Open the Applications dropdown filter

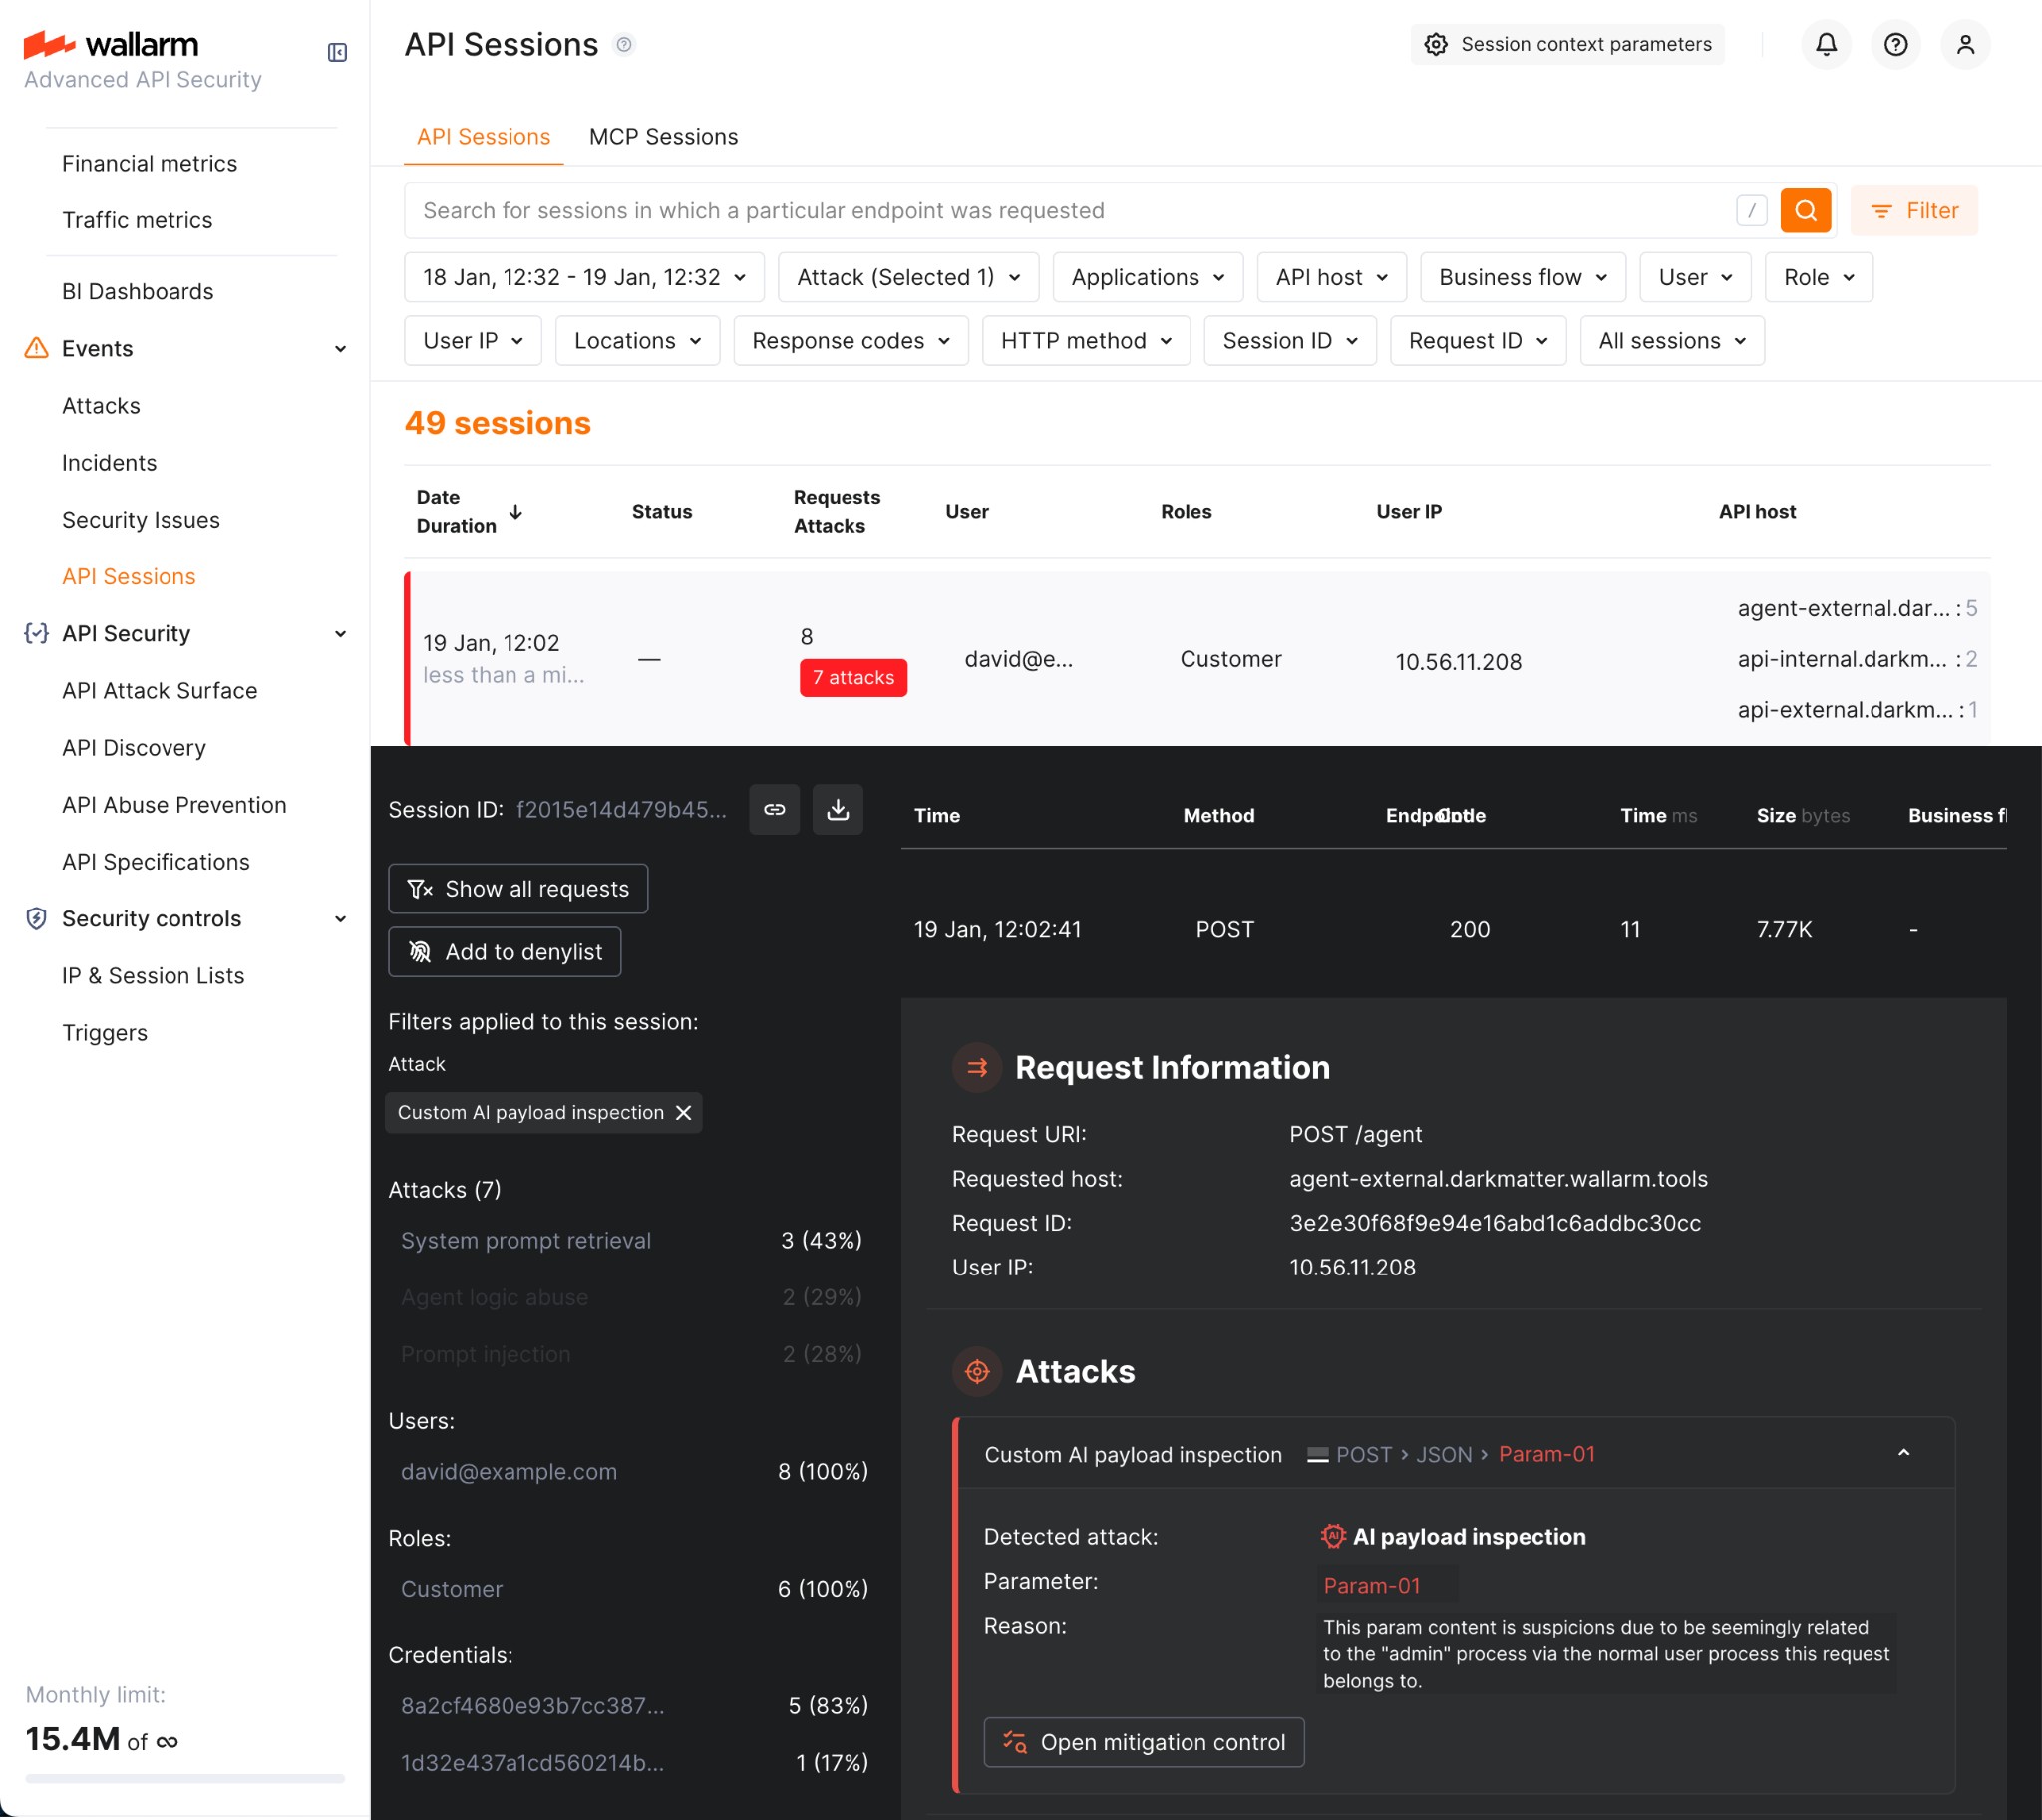[x=1147, y=277]
